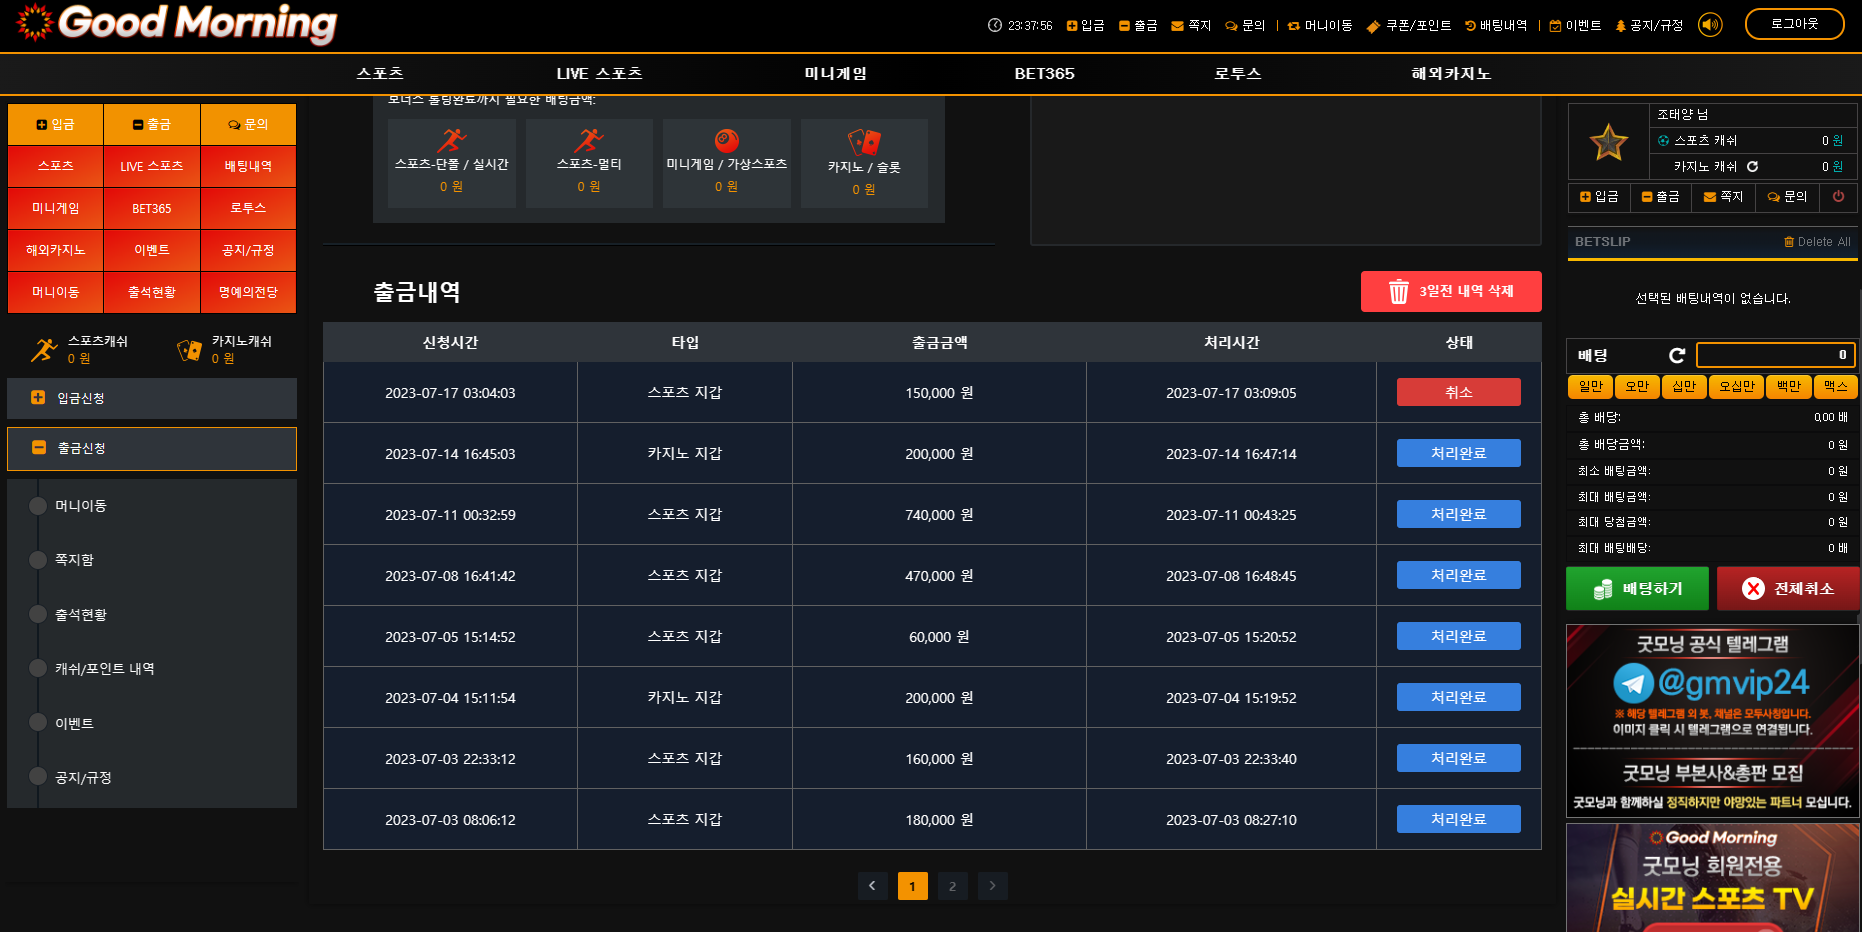Click the green 배팅하기 button
Viewport: 1862px width, 932px height.
[x=1637, y=589]
